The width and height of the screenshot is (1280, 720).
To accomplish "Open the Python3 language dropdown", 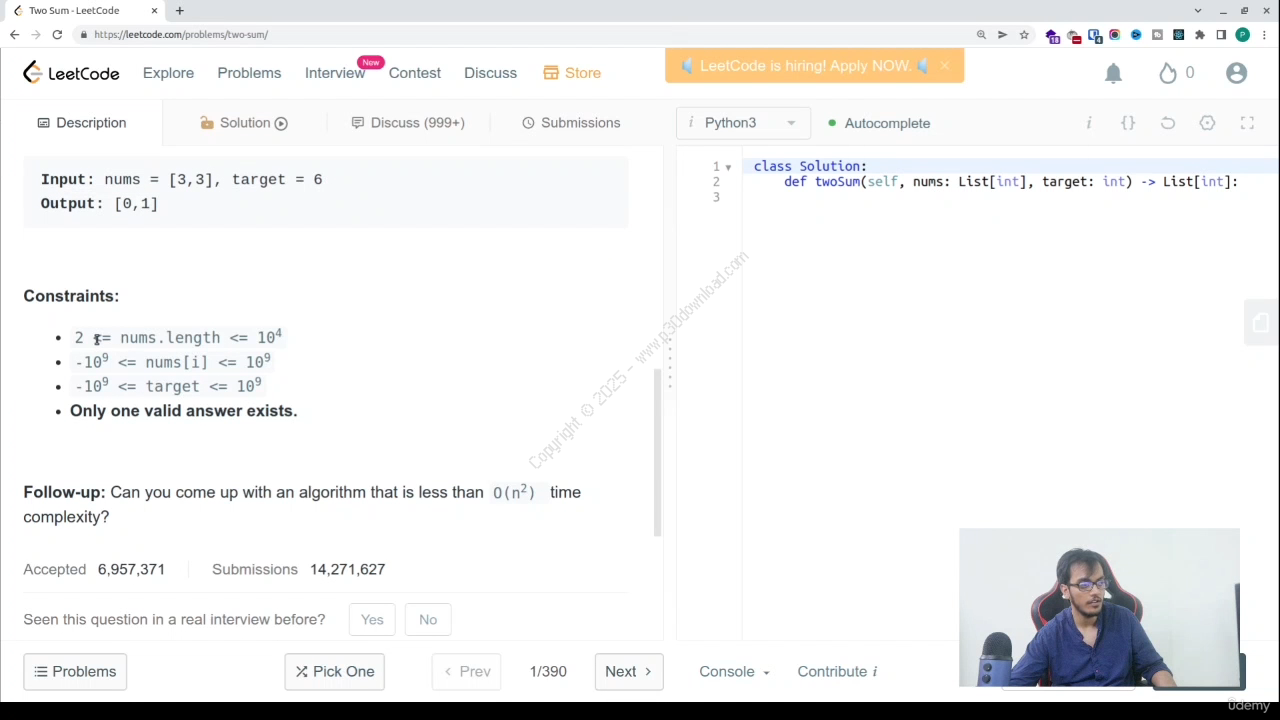I will click(741, 123).
